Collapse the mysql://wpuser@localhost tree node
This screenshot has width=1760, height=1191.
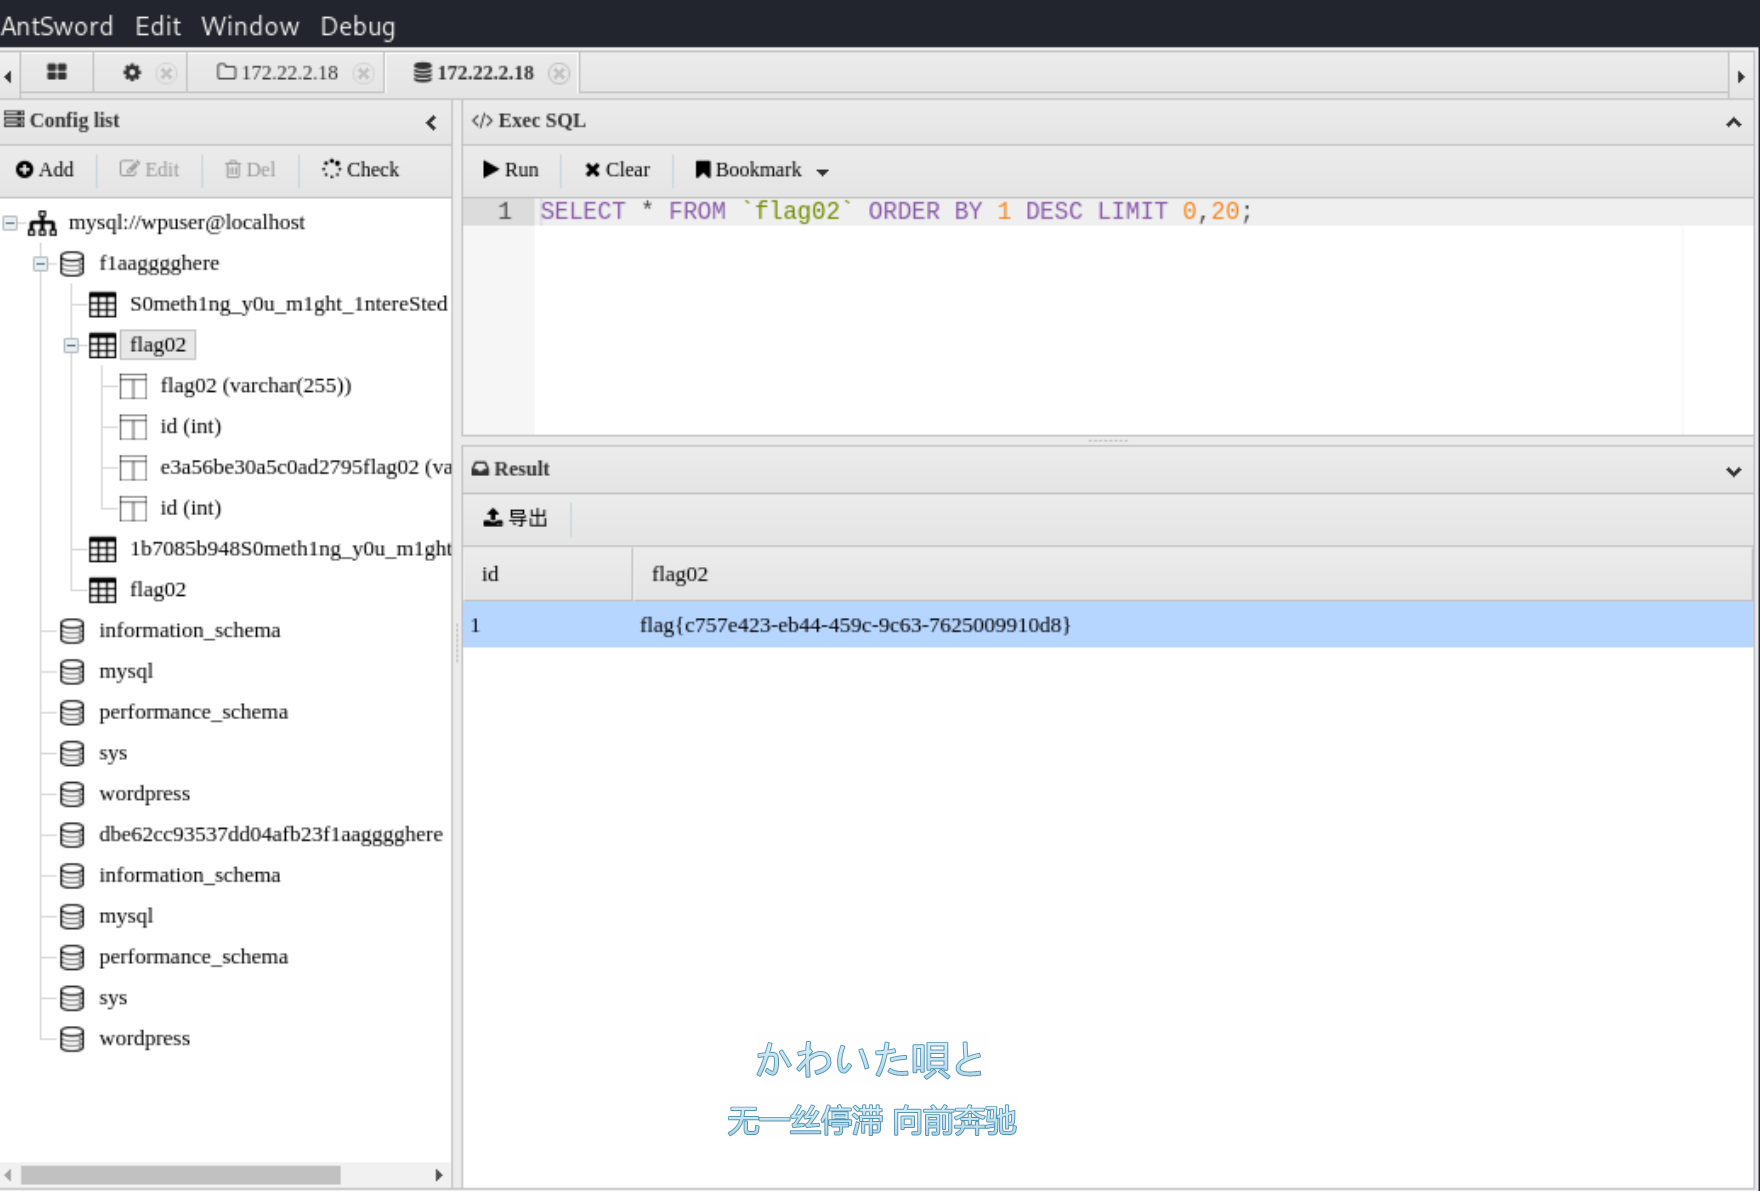click(10, 223)
